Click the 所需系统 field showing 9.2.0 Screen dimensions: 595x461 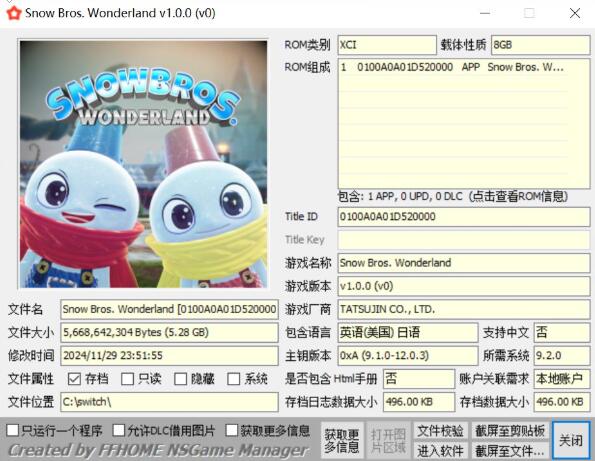562,356
